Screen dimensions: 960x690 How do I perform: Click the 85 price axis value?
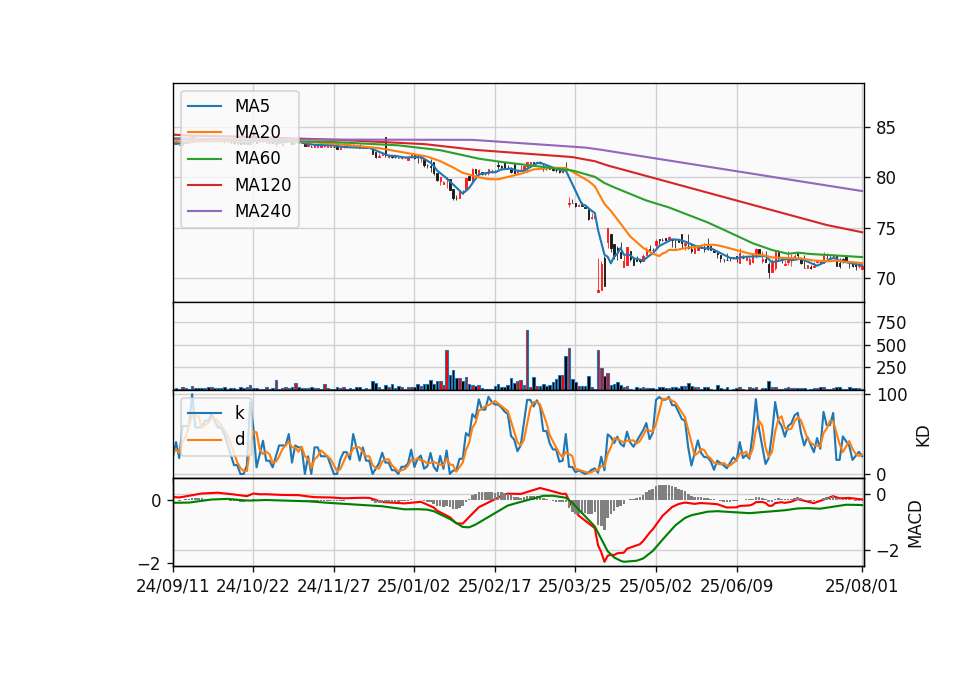[885, 128]
